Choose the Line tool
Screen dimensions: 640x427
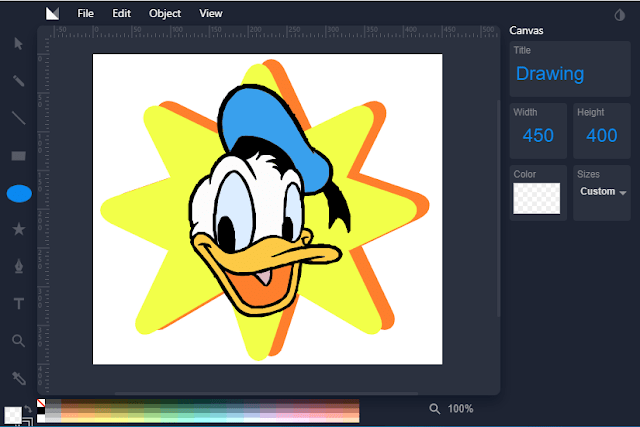pos(18,118)
